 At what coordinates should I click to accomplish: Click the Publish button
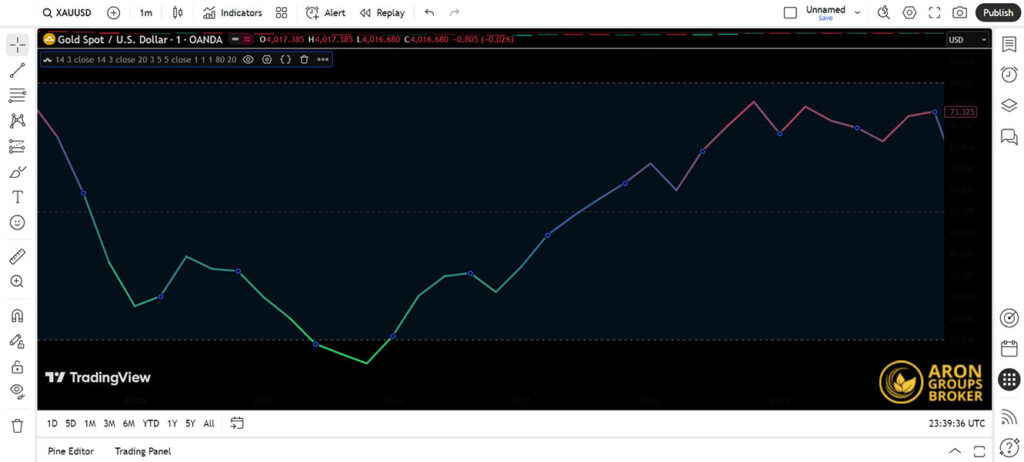(997, 13)
